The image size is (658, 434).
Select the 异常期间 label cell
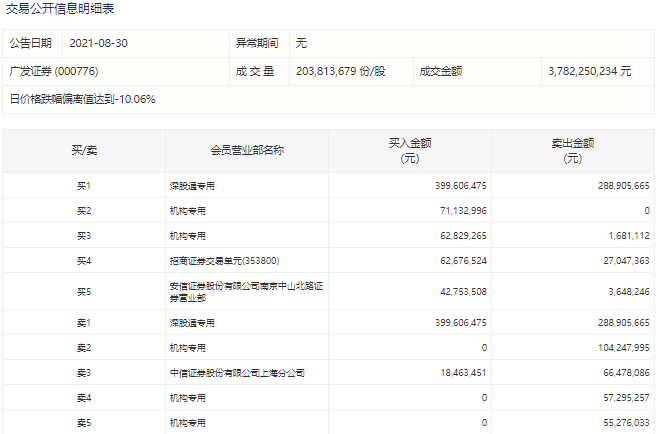257,43
